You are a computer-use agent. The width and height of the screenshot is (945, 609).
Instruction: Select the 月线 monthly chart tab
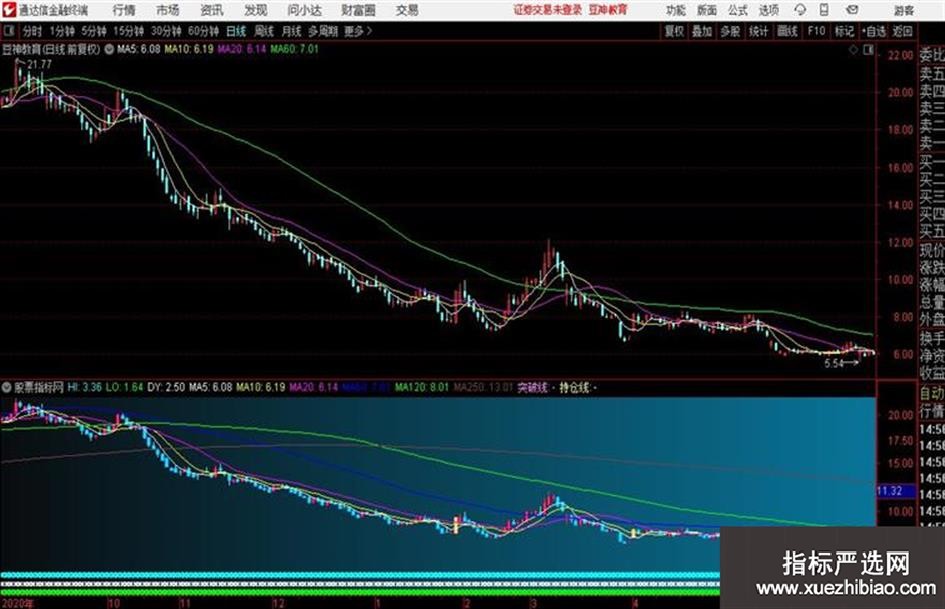click(x=292, y=31)
